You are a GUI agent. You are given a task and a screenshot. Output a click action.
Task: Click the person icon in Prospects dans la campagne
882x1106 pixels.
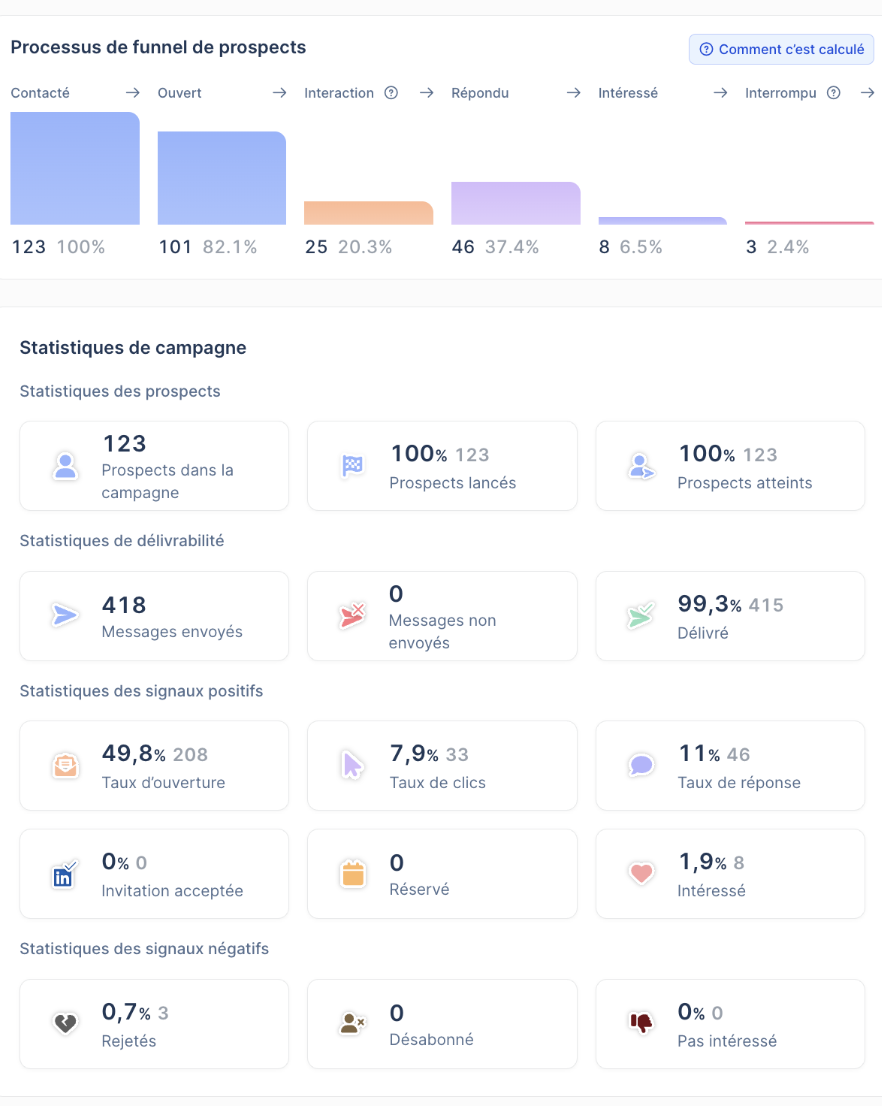66,466
